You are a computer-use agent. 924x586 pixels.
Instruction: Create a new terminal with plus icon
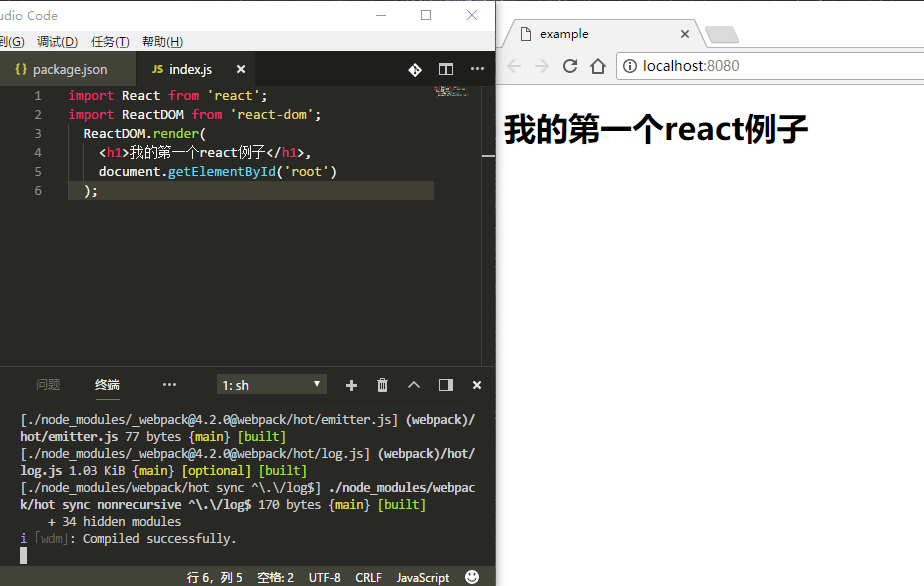pos(351,385)
